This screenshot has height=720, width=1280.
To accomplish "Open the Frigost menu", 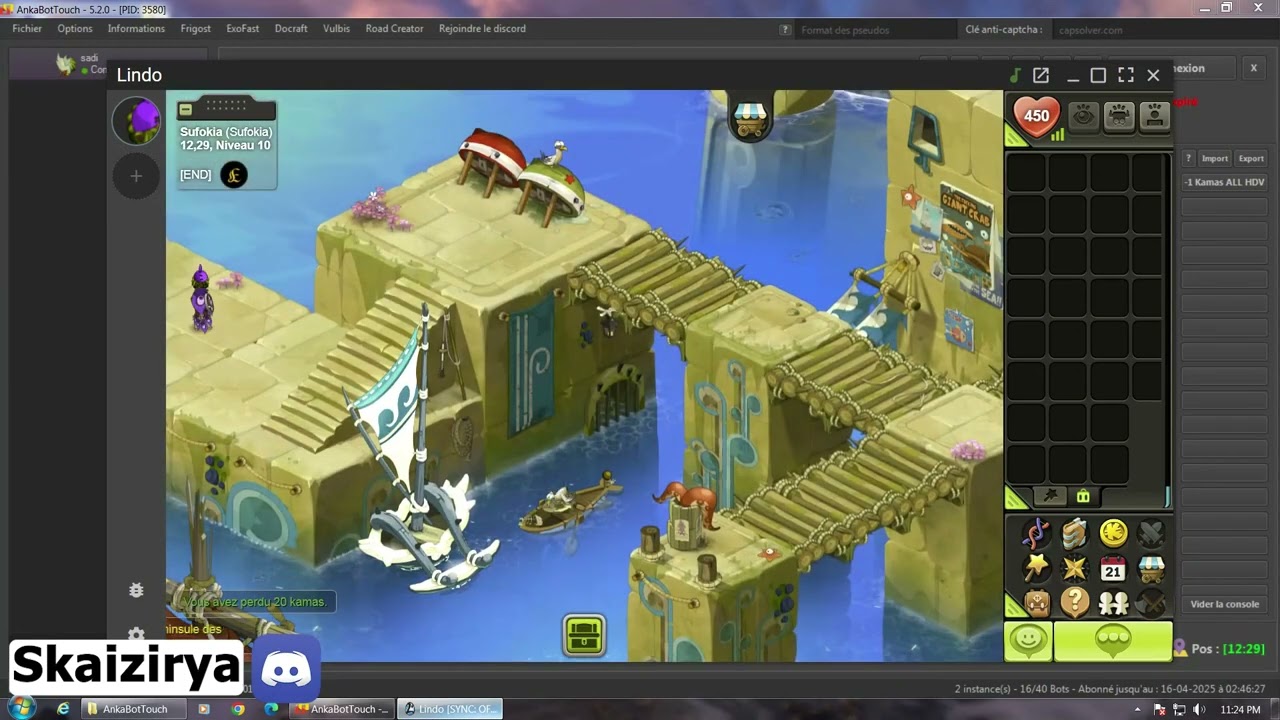I will tap(196, 29).
